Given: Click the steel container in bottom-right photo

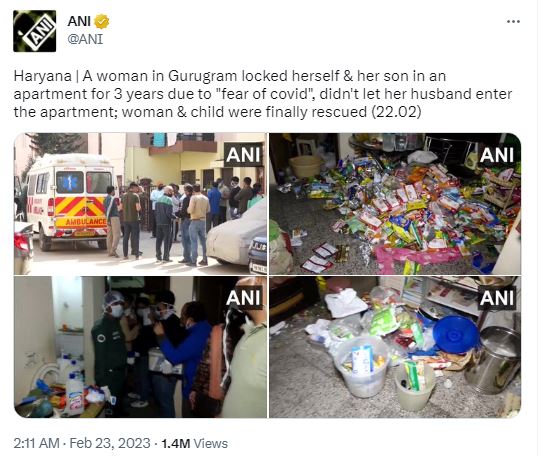Looking at the screenshot, I should (x=492, y=360).
